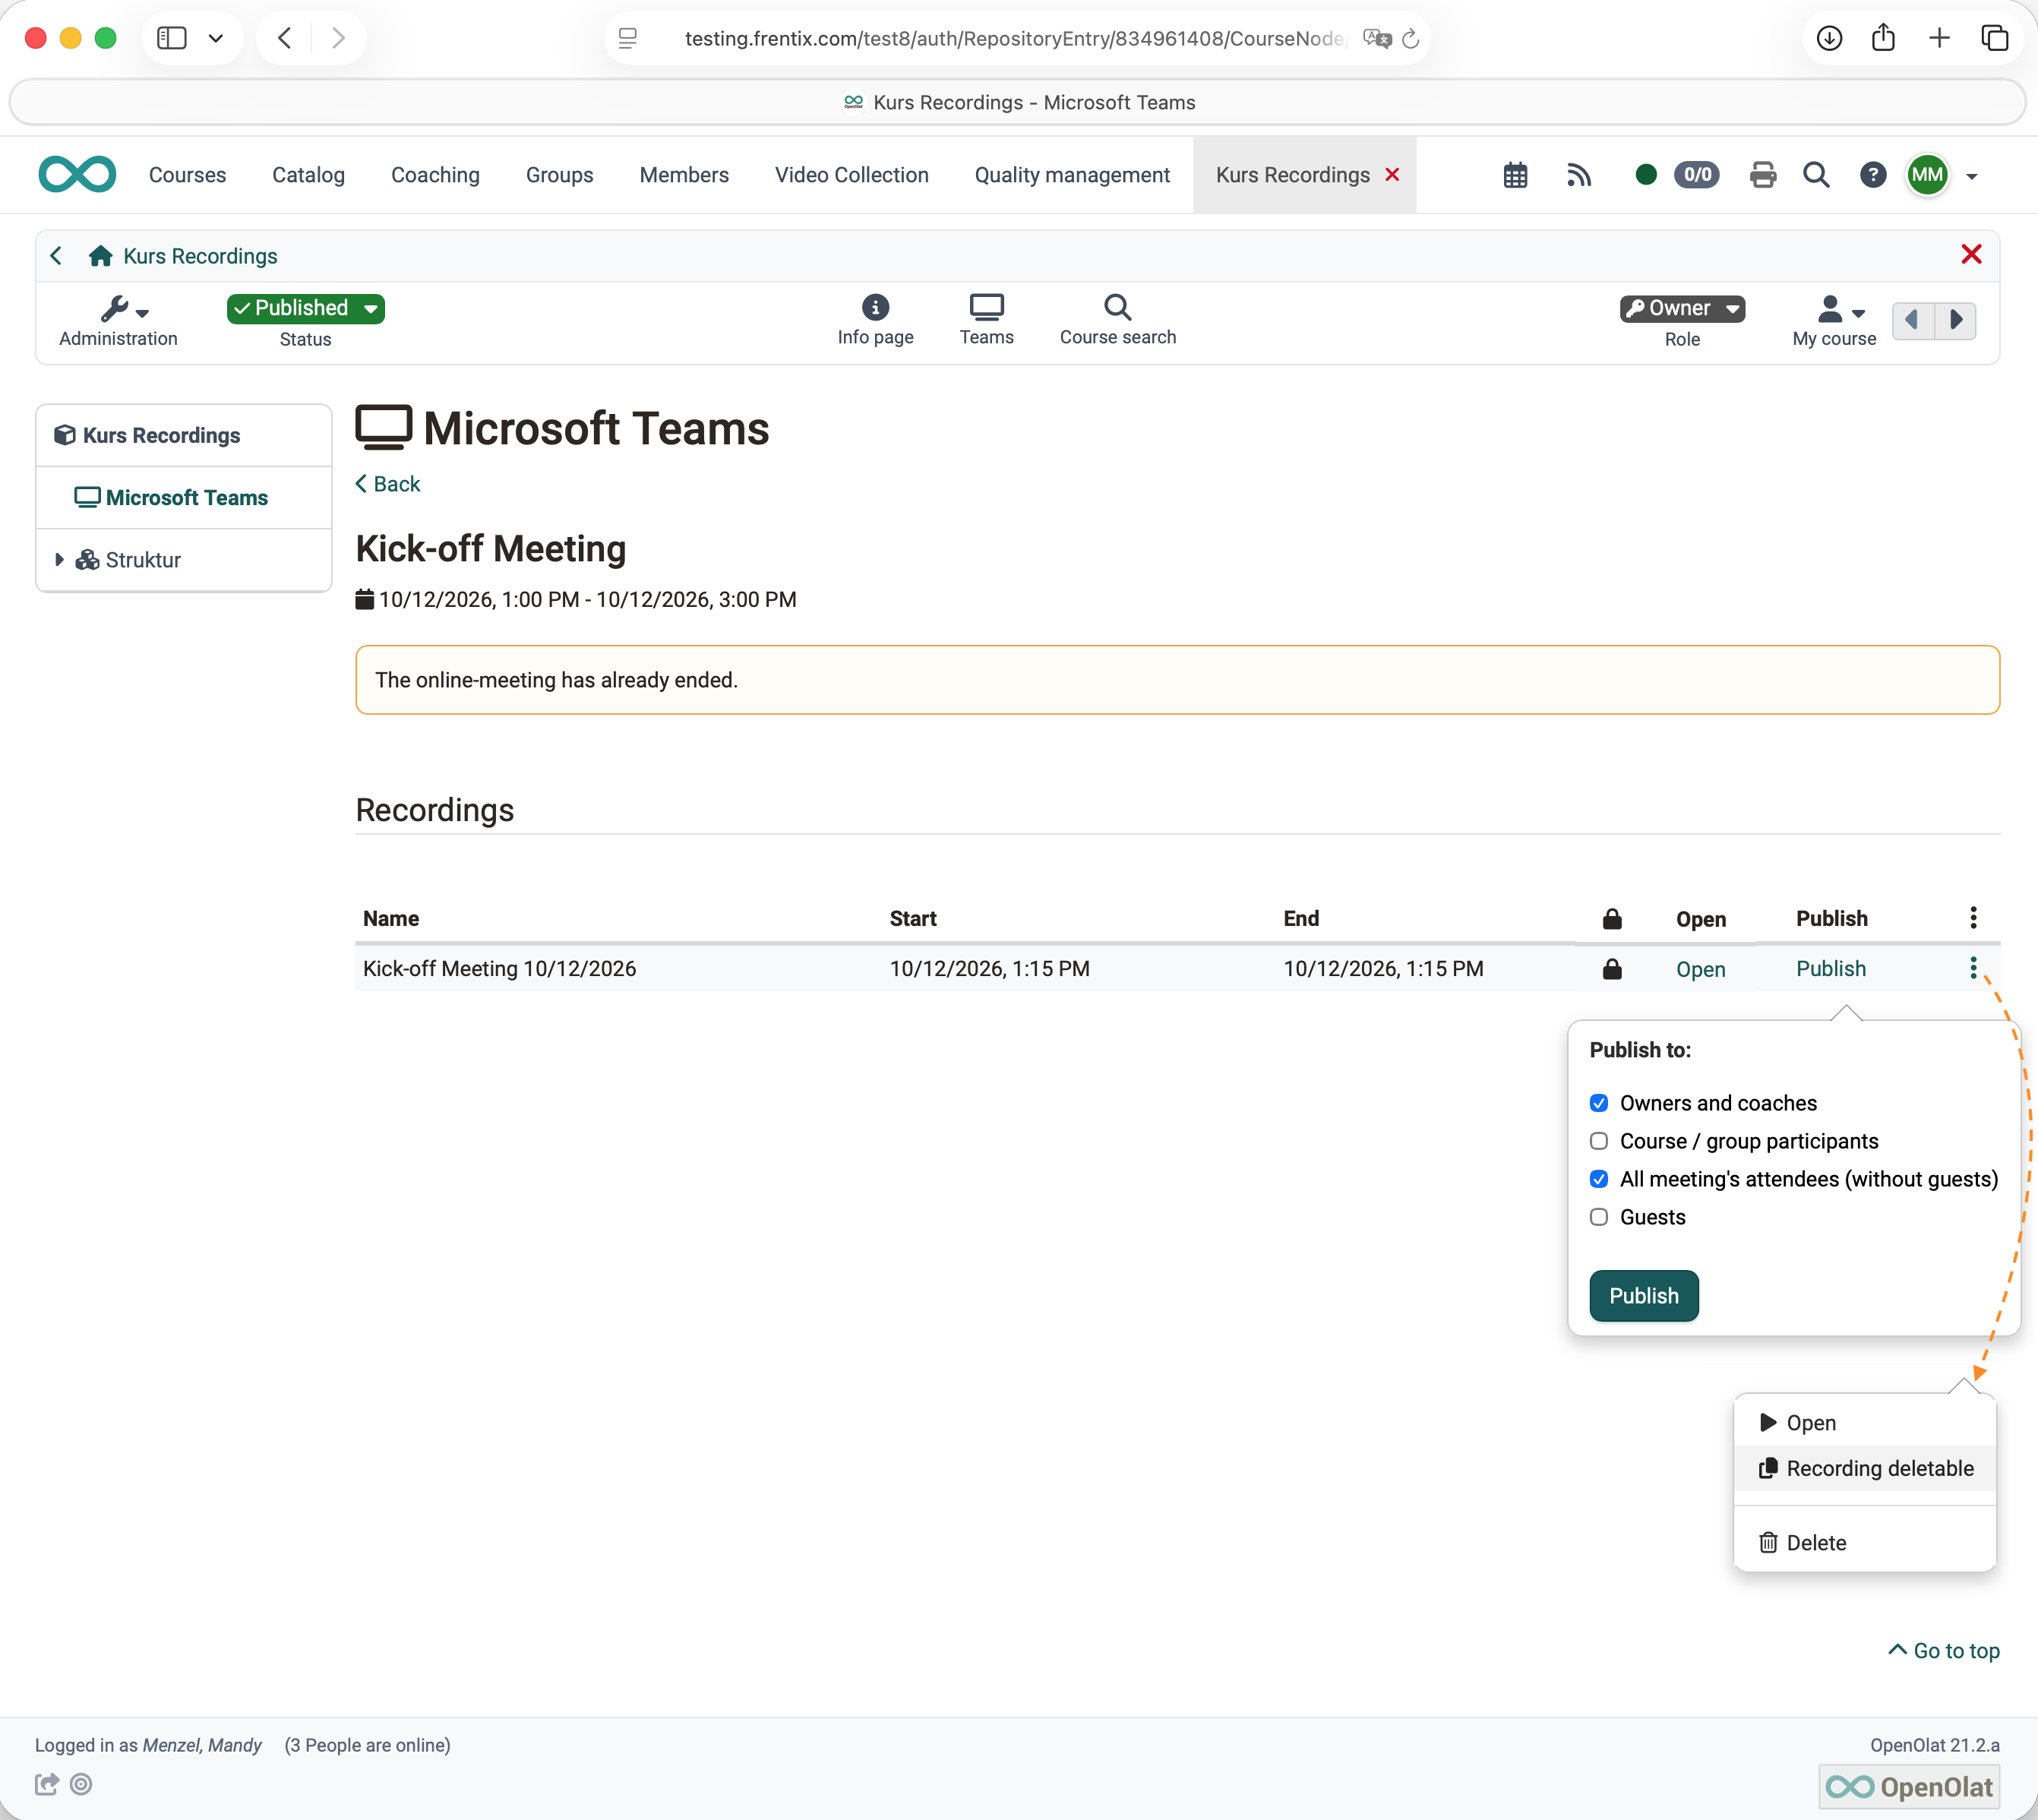The image size is (2038, 1820).
Task: Choose Recording deletable in context menu
Action: 1864,1468
